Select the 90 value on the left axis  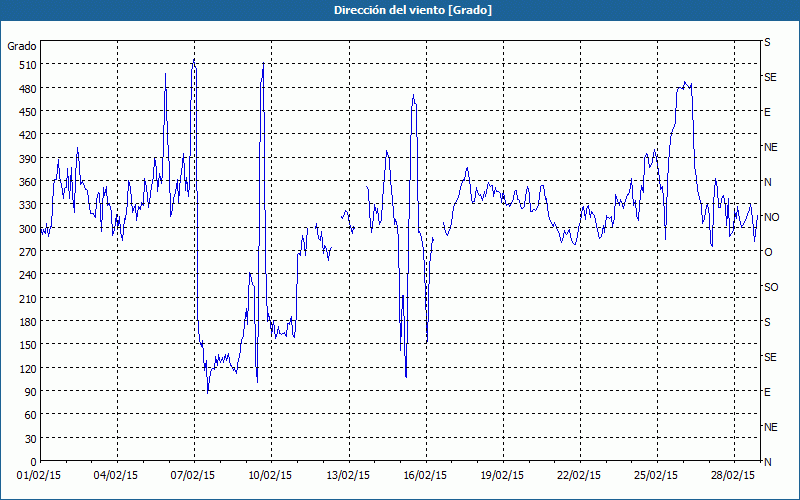31,392
